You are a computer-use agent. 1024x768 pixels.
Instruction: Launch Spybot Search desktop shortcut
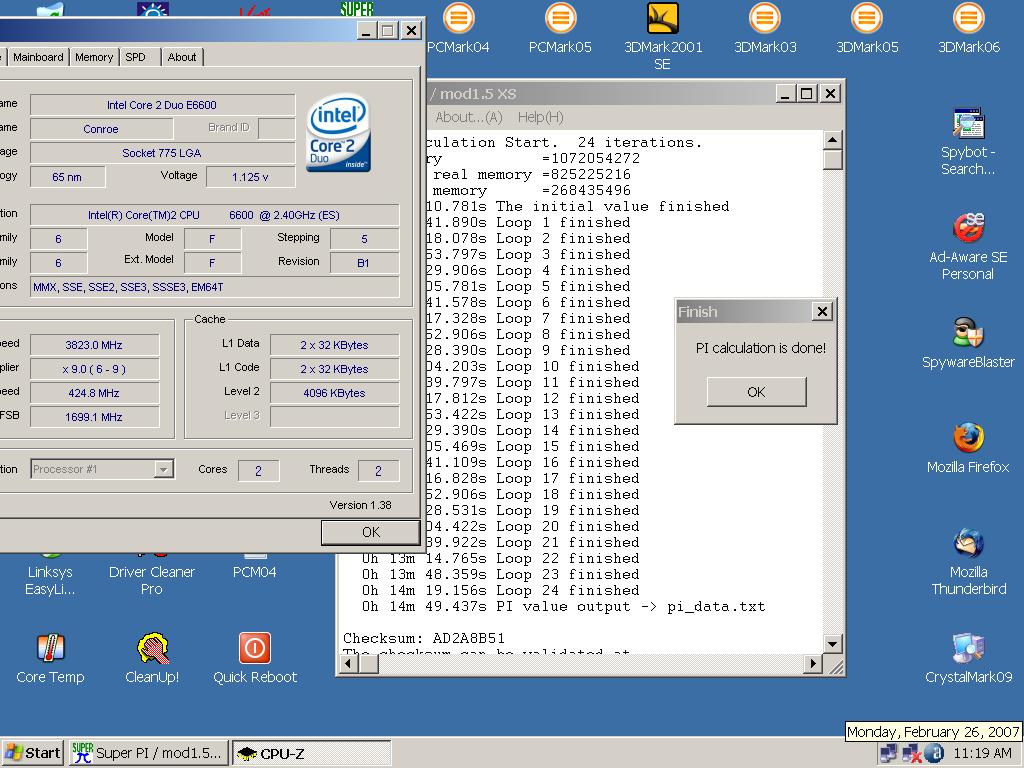pos(968,141)
